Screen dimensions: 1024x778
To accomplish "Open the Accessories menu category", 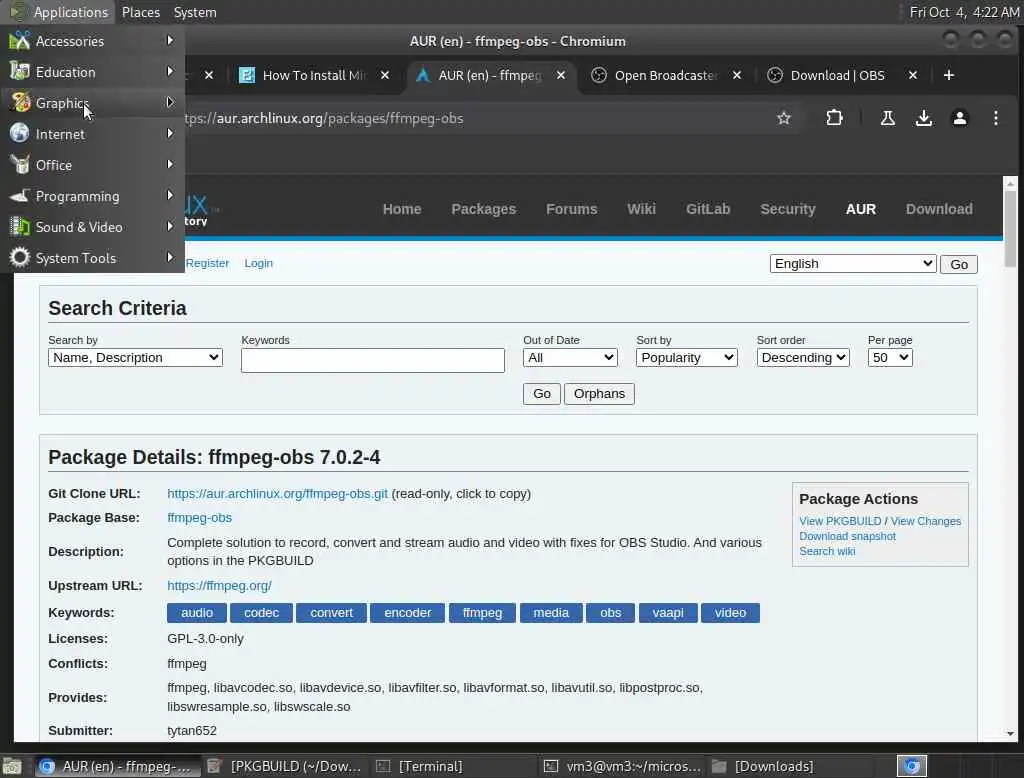I will coord(92,41).
